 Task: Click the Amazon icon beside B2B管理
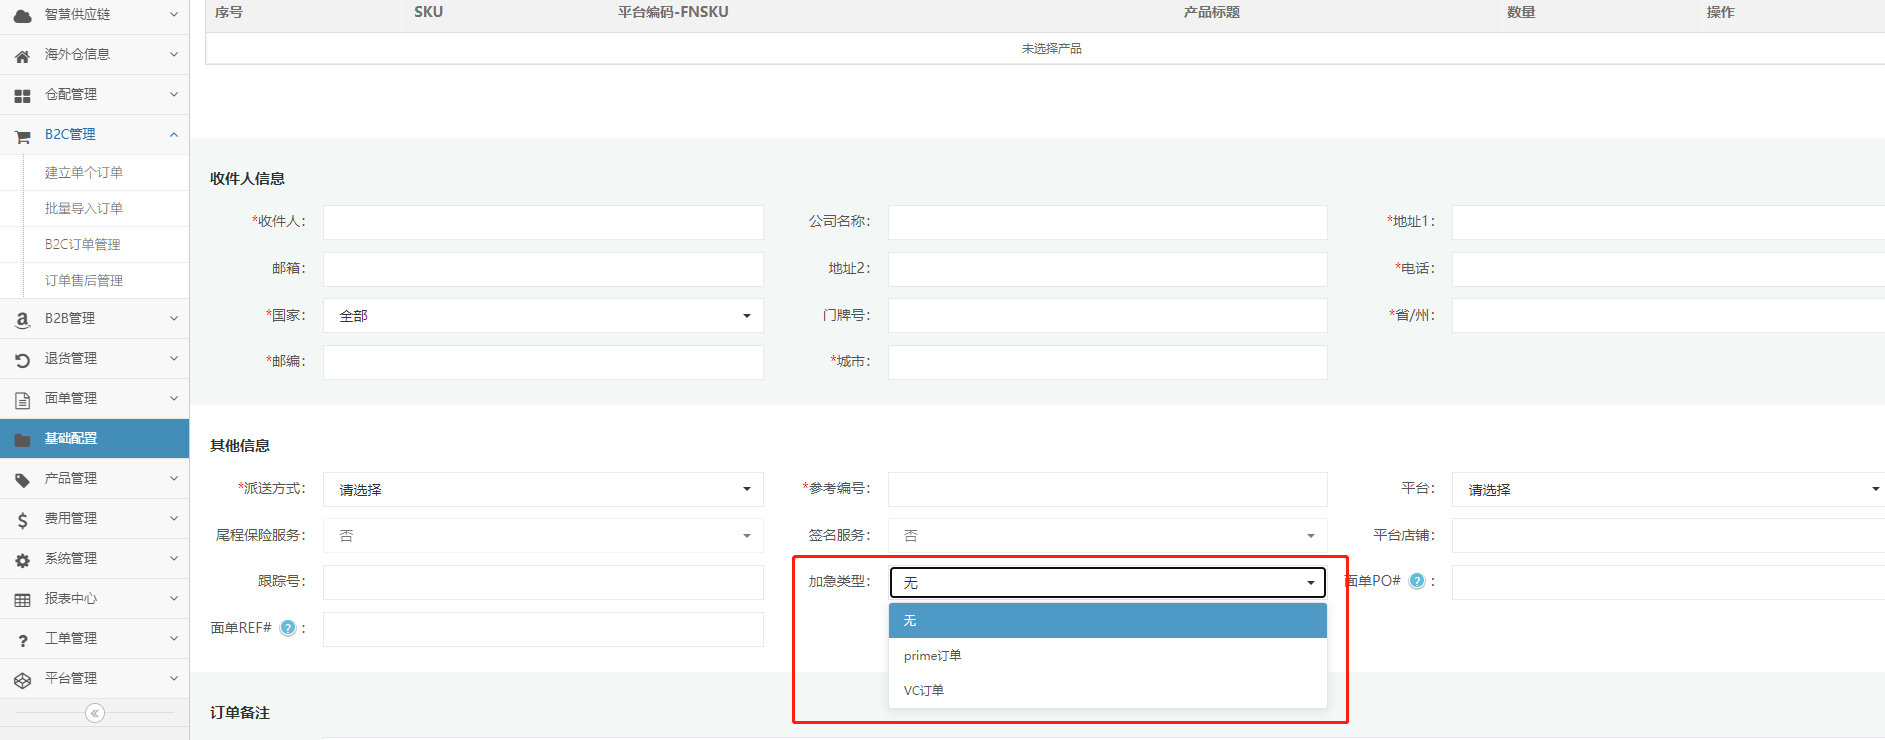(22, 320)
